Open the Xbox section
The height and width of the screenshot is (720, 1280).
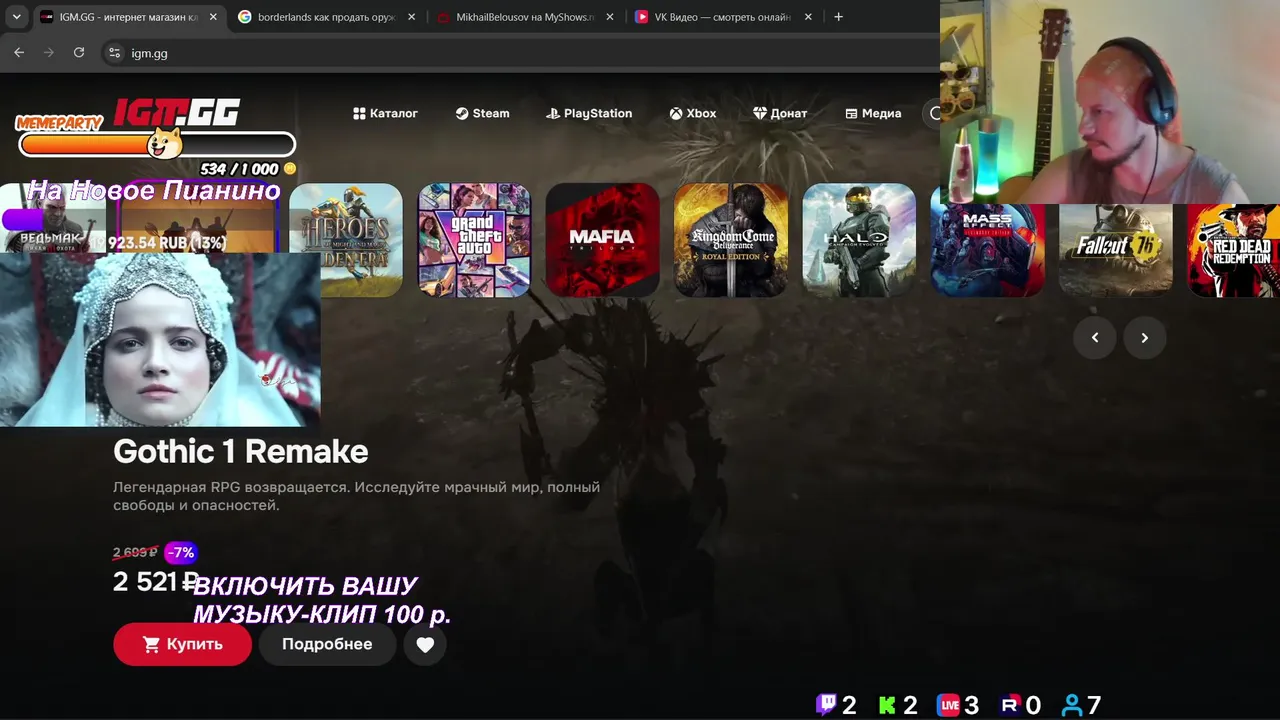click(693, 113)
